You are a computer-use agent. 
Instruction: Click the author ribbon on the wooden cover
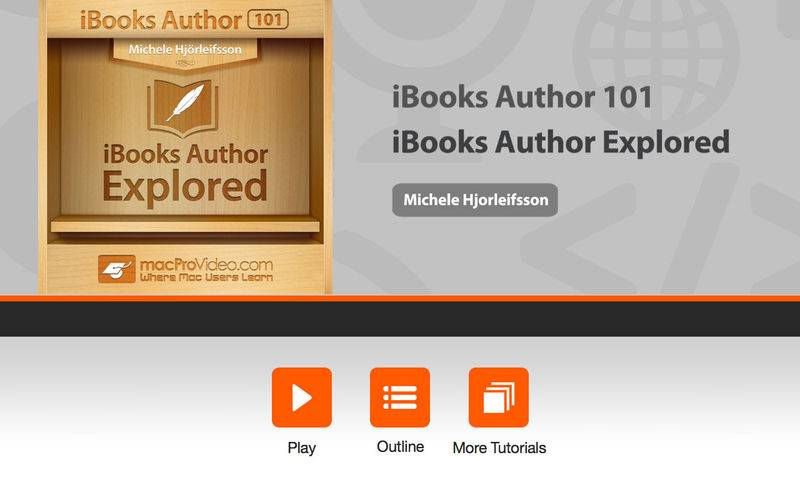tap(185, 54)
